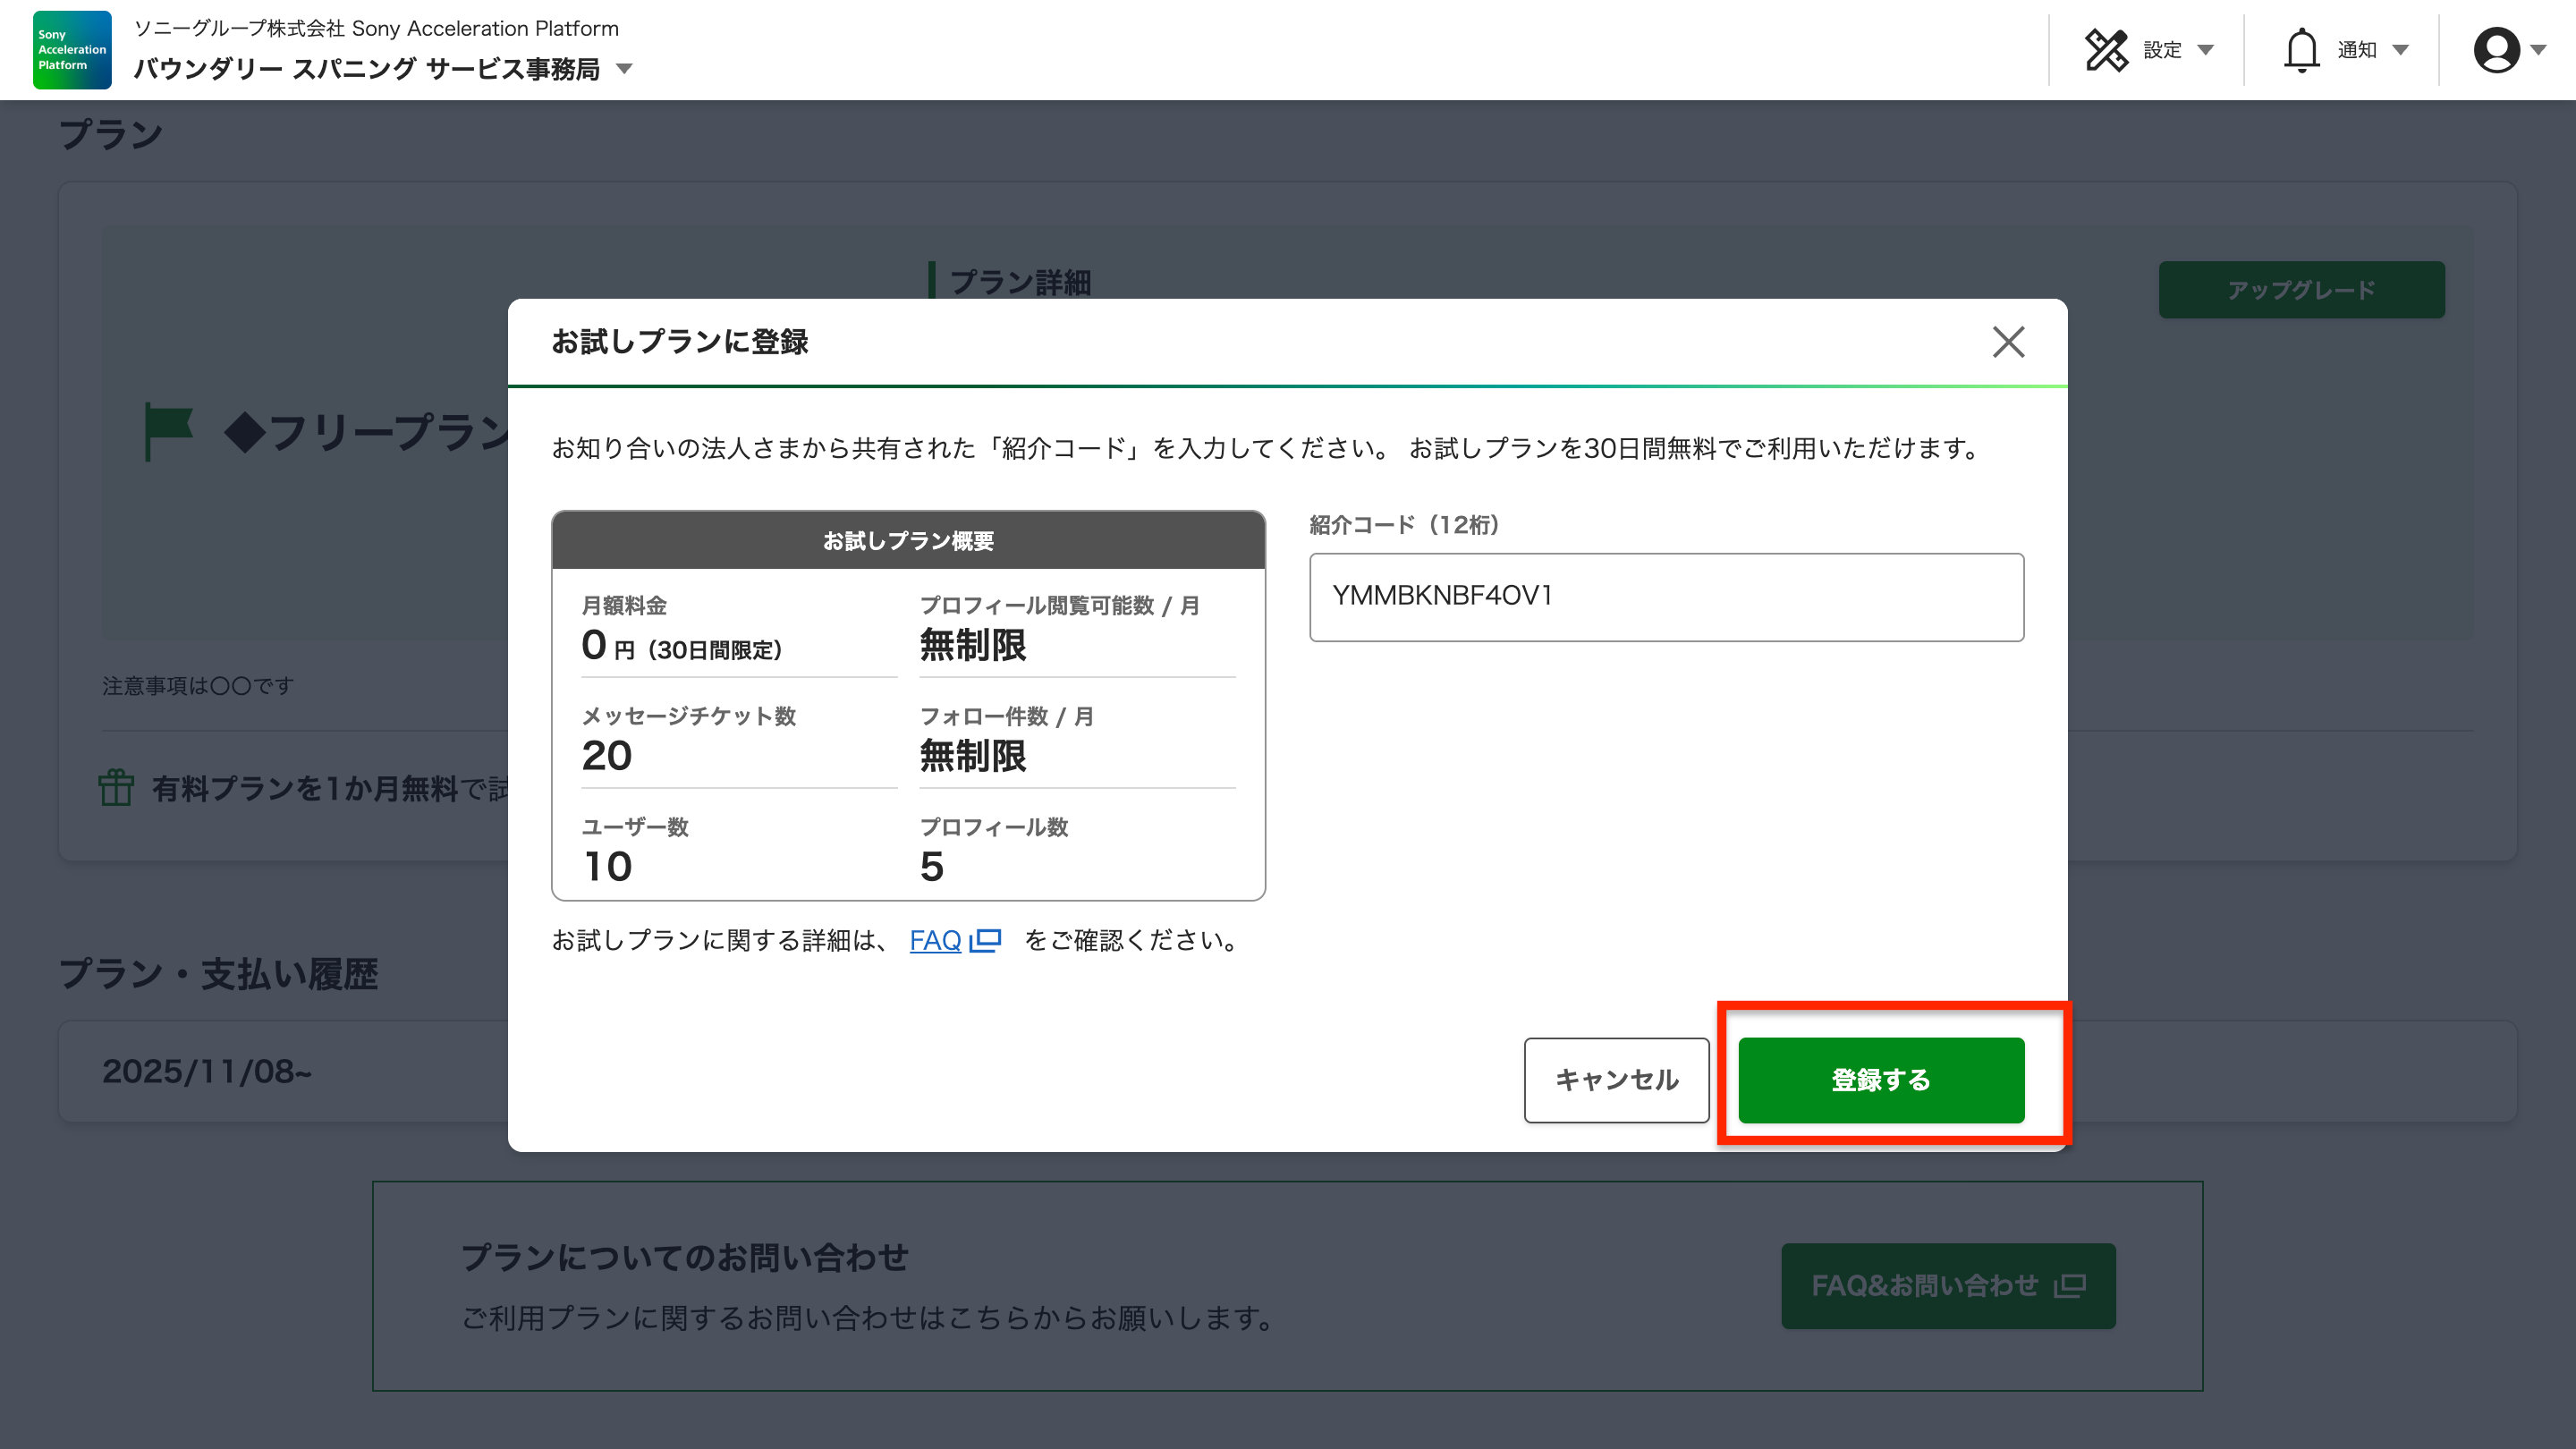Viewport: 2576px width, 1449px height.
Task: Select the 2025/11/08~ history entry
Action: 207,1071
